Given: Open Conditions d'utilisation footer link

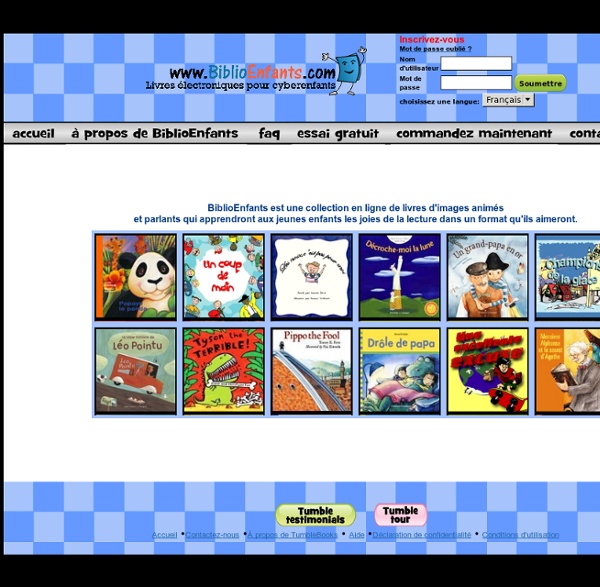Looking at the screenshot, I should [x=520, y=535].
